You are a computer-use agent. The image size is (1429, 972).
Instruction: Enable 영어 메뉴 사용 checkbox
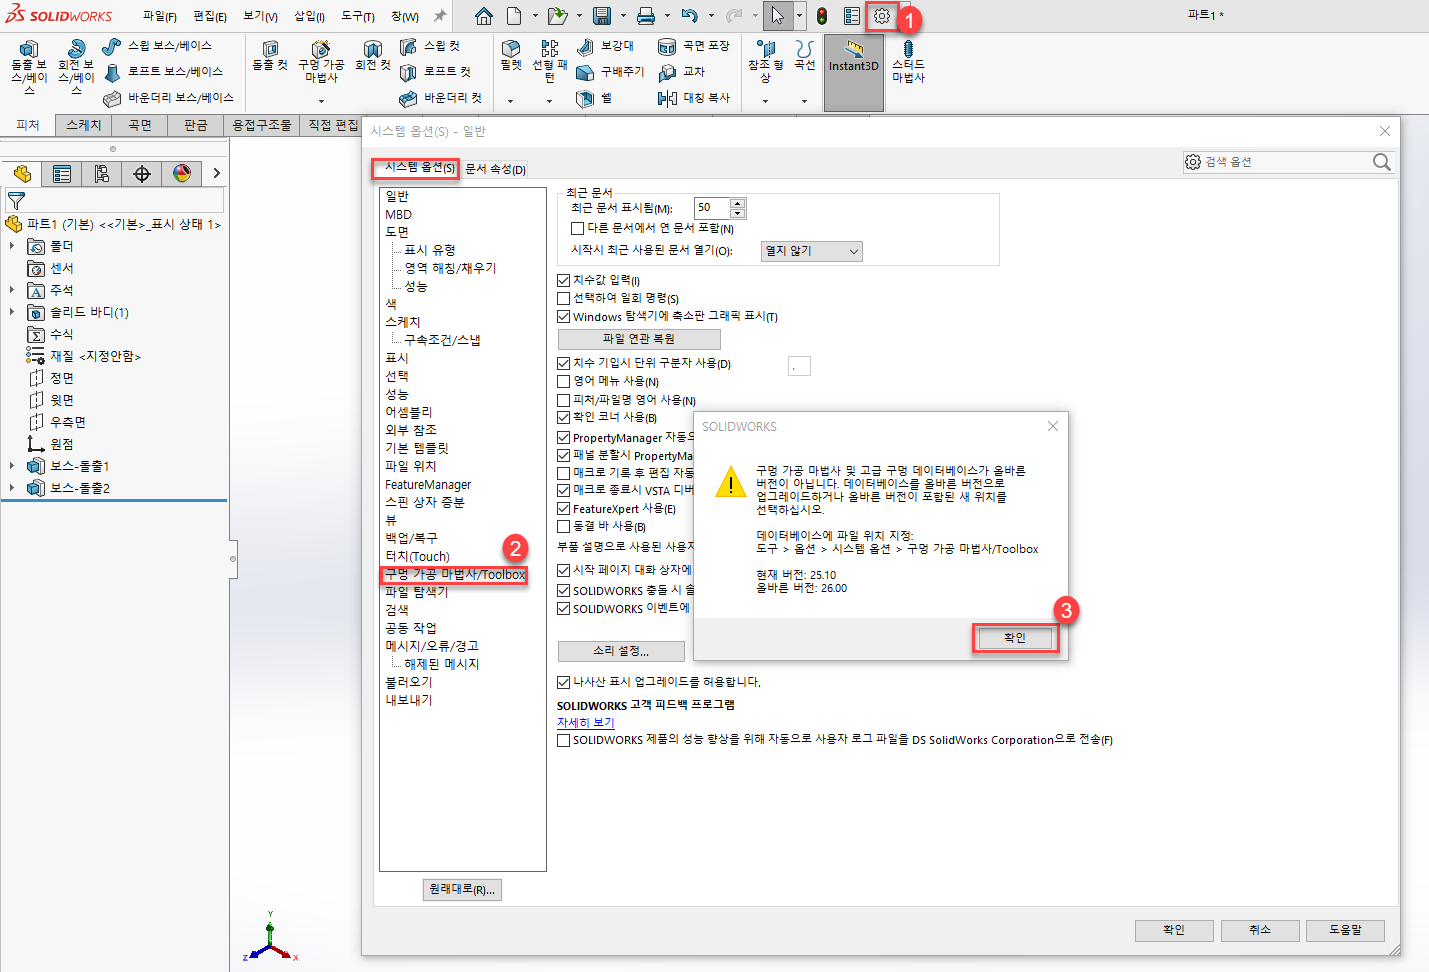[x=564, y=381]
